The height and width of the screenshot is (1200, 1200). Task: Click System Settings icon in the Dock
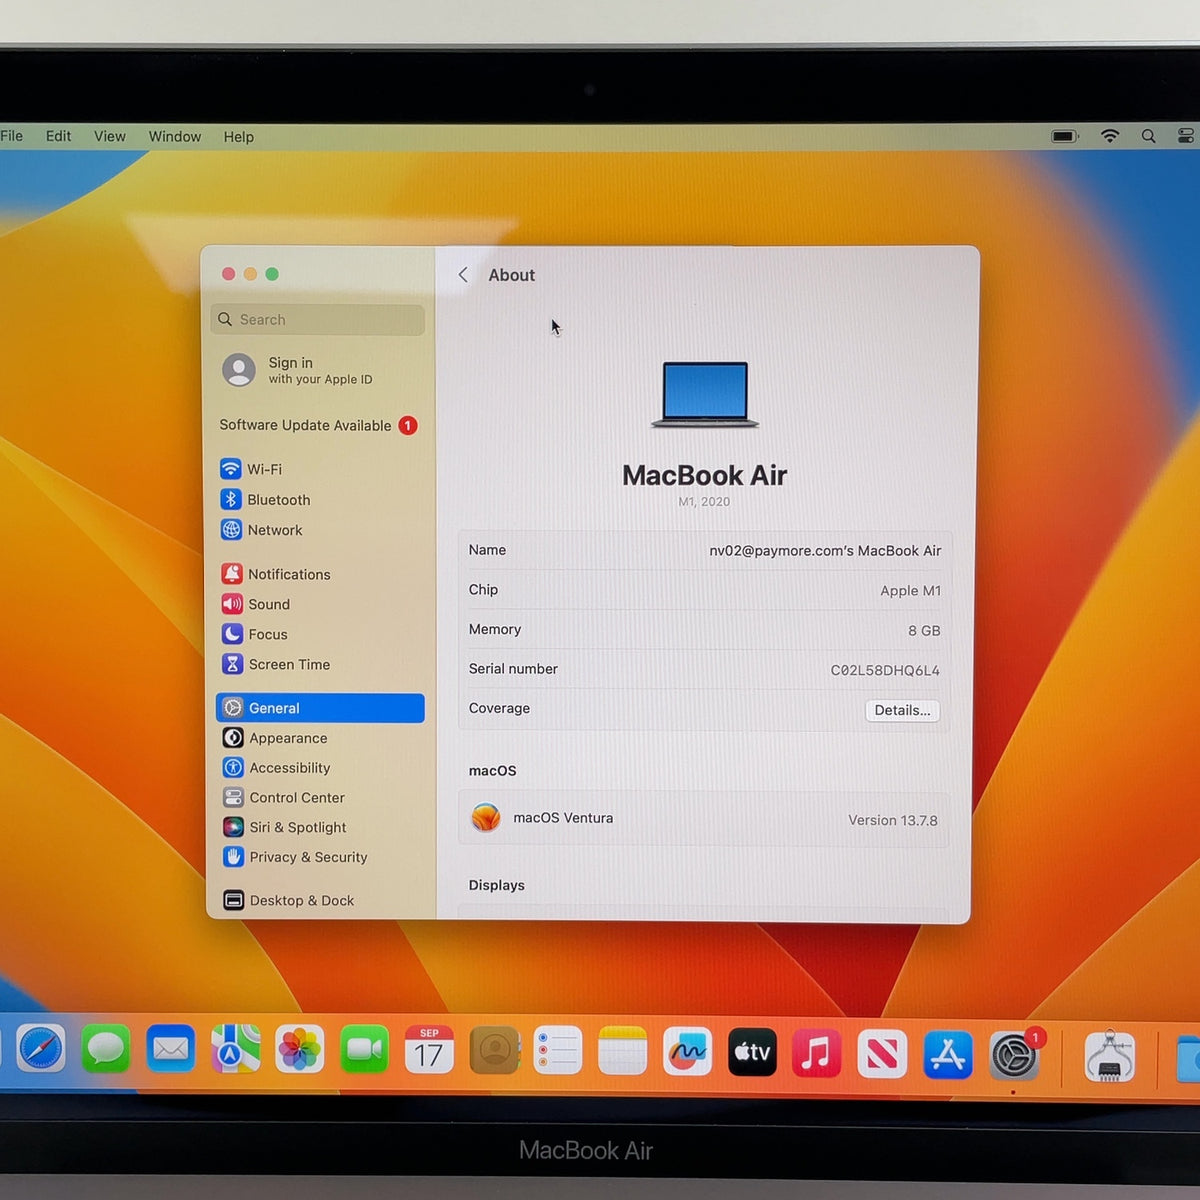(x=1014, y=1056)
